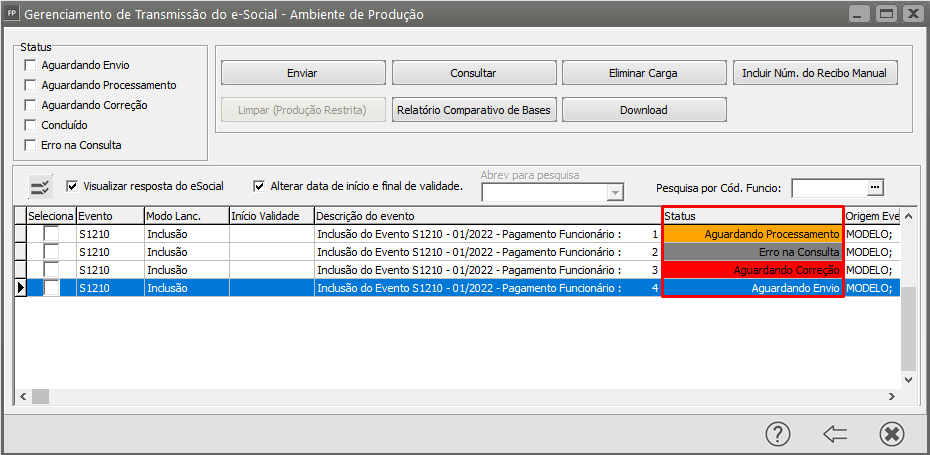Check the Aguardando Correção status filter
This screenshot has width=930, height=455.
pyautogui.click(x=30, y=106)
